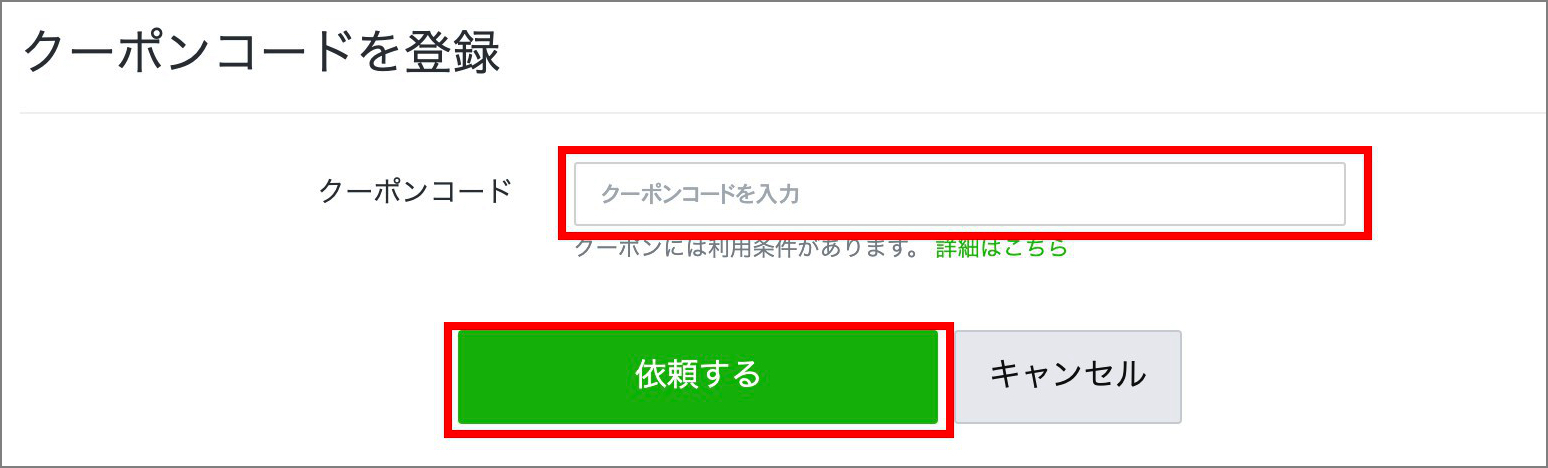Select the クーポンコードを登録 heading text
Viewport: 1548px width, 468px height.
click(x=261, y=53)
